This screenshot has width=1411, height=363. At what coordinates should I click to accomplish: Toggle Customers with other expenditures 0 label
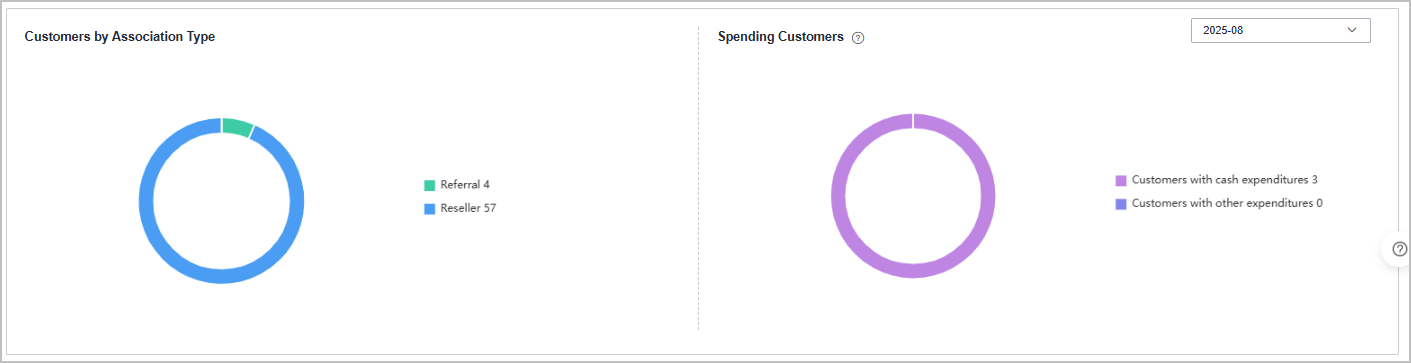pyautogui.click(x=1227, y=204)
